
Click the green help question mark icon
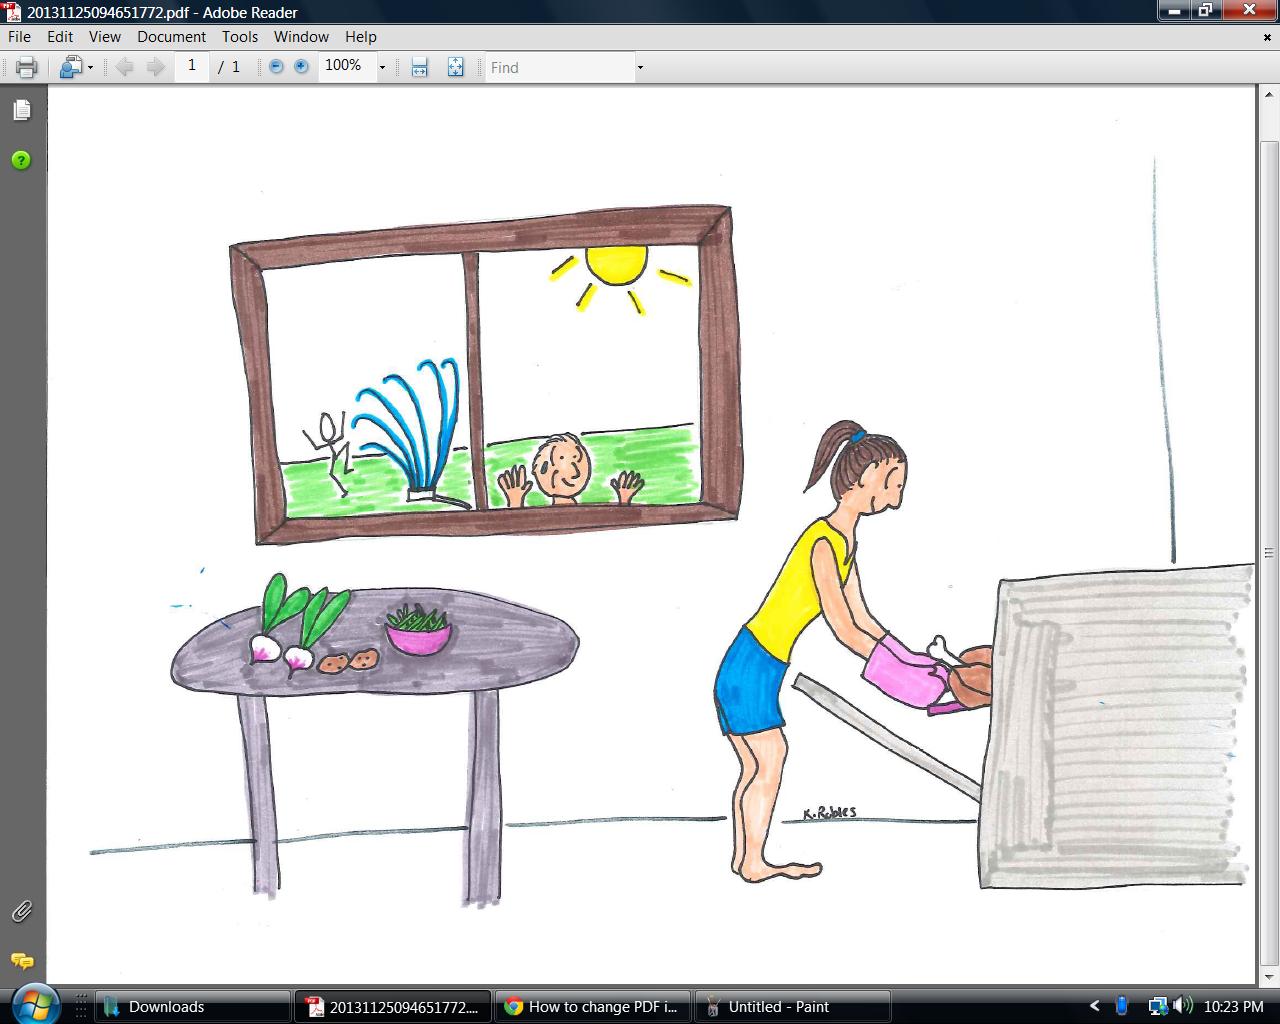coord(21,160)
